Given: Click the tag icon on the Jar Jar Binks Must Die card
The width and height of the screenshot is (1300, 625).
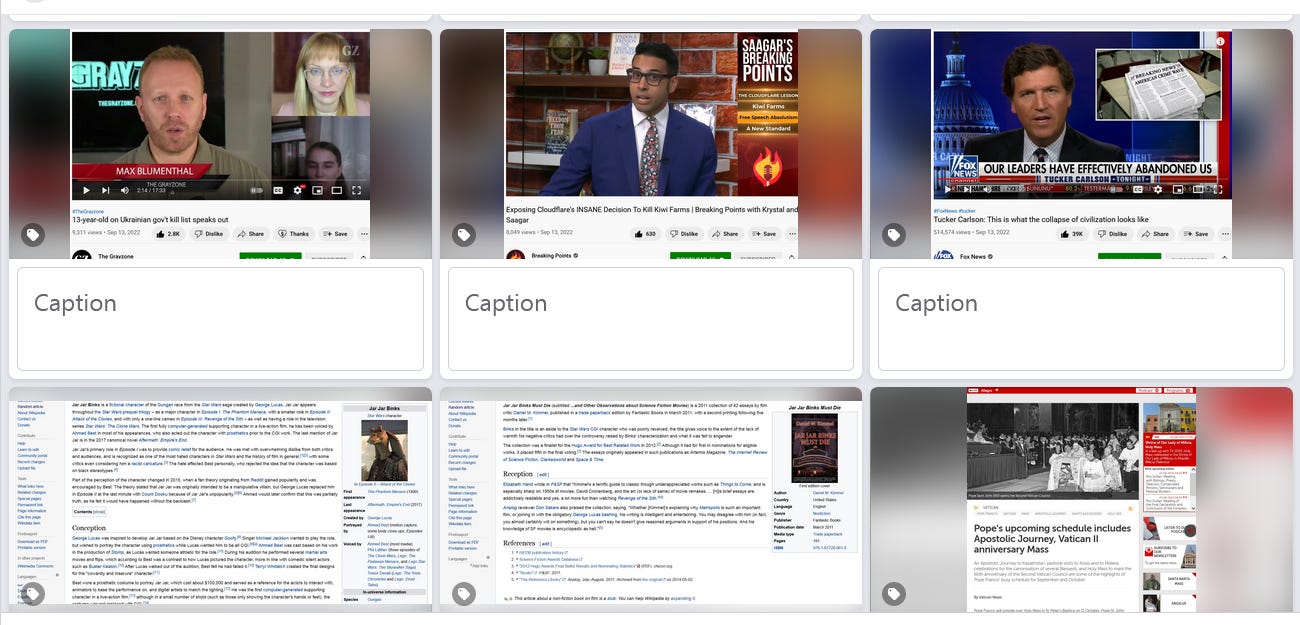Looking at the screenshot, I should [463, 595].
